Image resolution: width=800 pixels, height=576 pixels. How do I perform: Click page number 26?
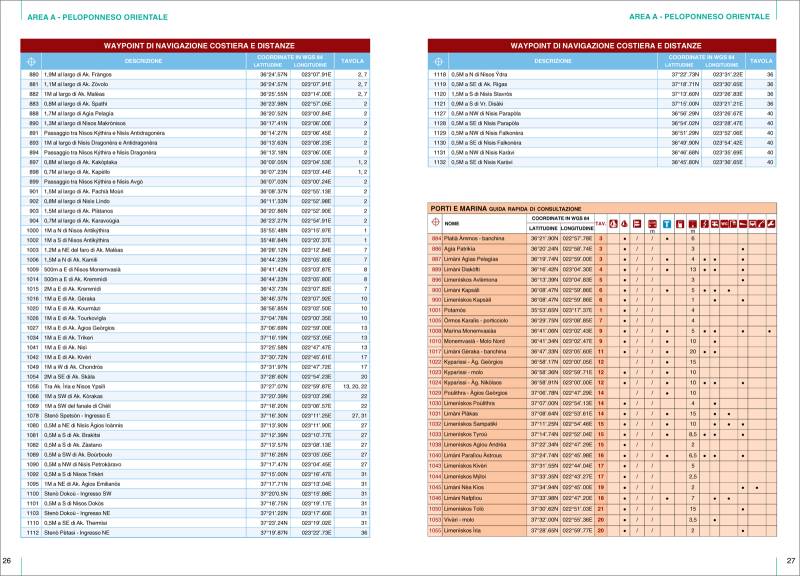tap(8, 560)
